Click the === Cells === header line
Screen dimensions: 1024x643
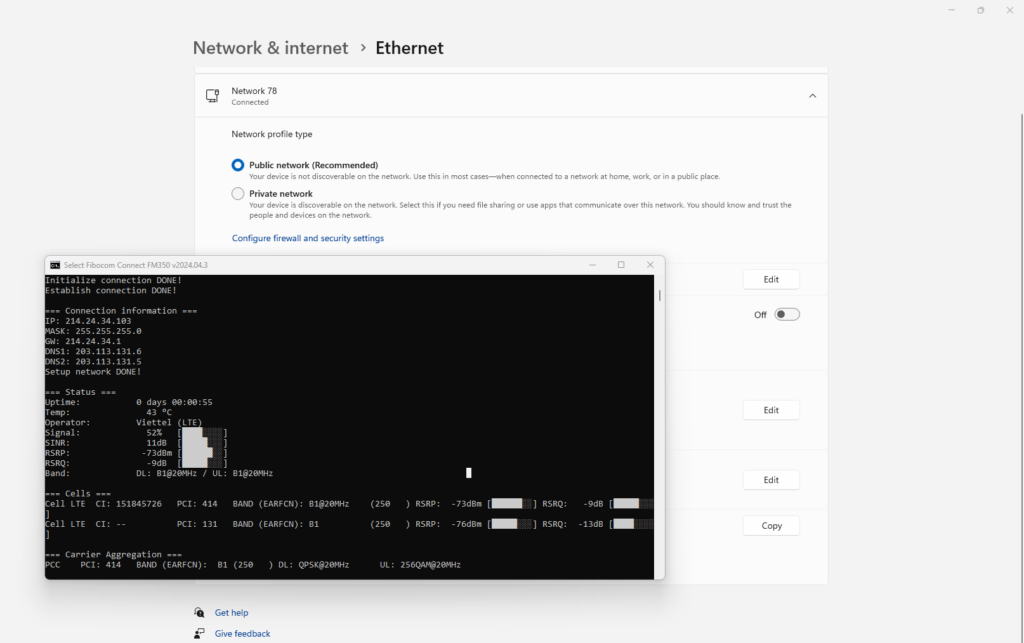[78, 494]
